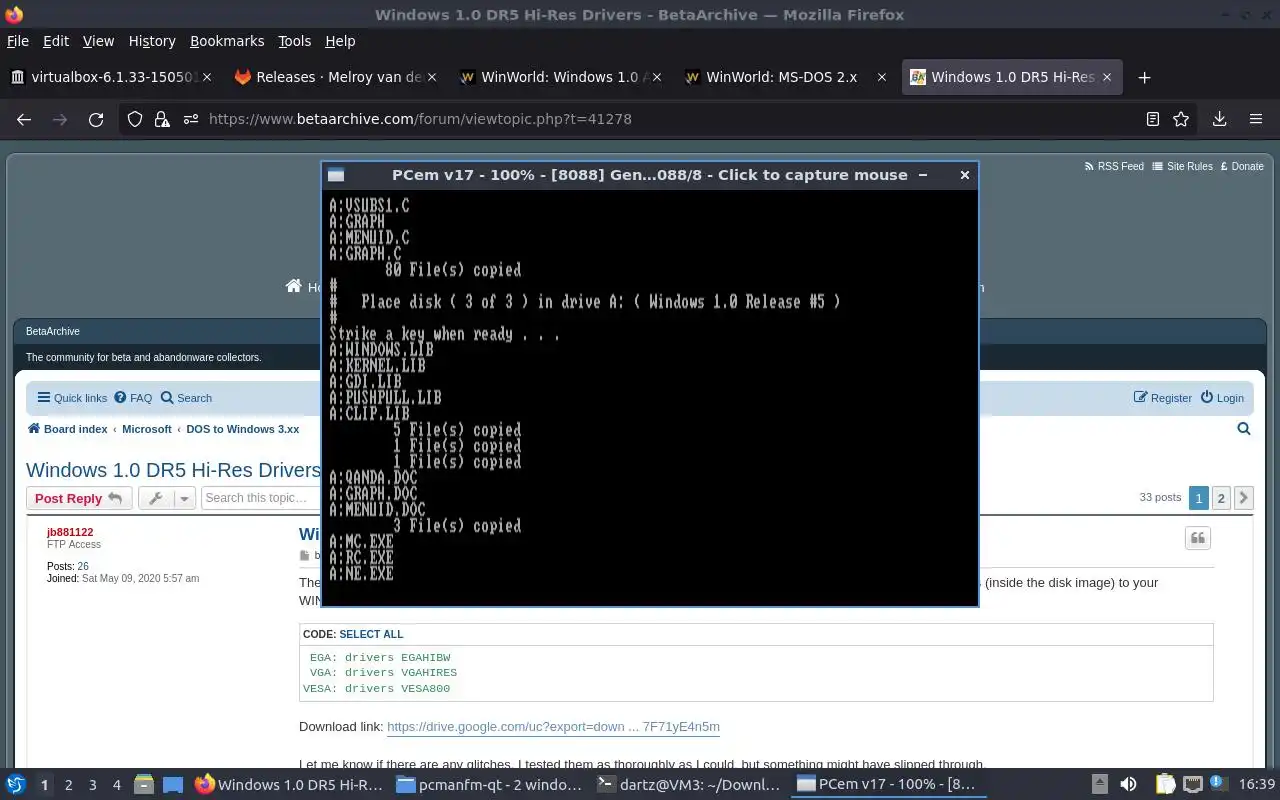Click the forum Search link
The image size is (1280, 800).
coord(186,398)
